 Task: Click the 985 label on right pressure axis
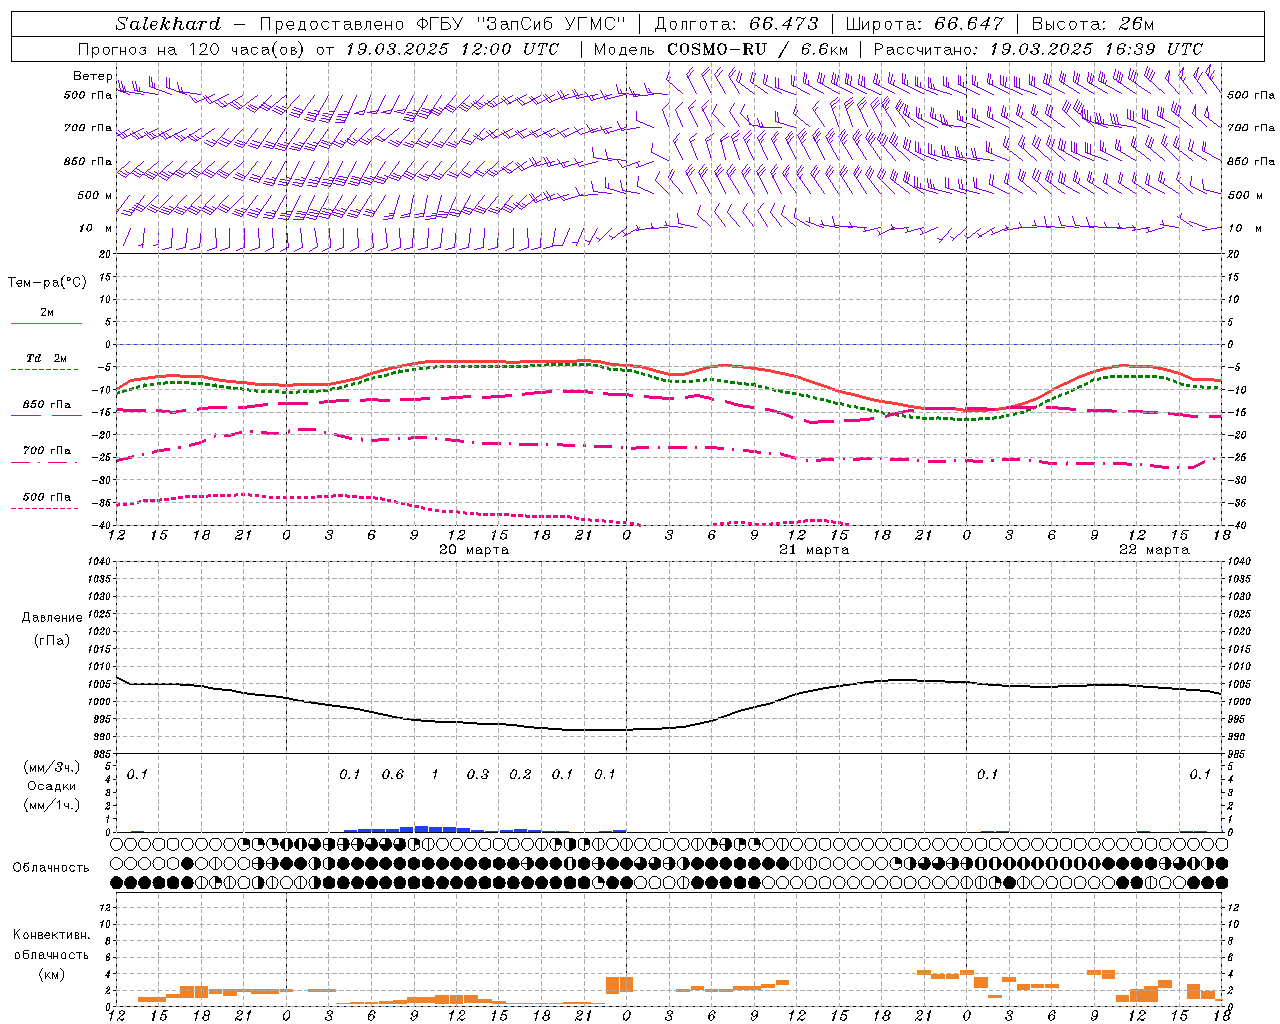(x=1238, y=754)
